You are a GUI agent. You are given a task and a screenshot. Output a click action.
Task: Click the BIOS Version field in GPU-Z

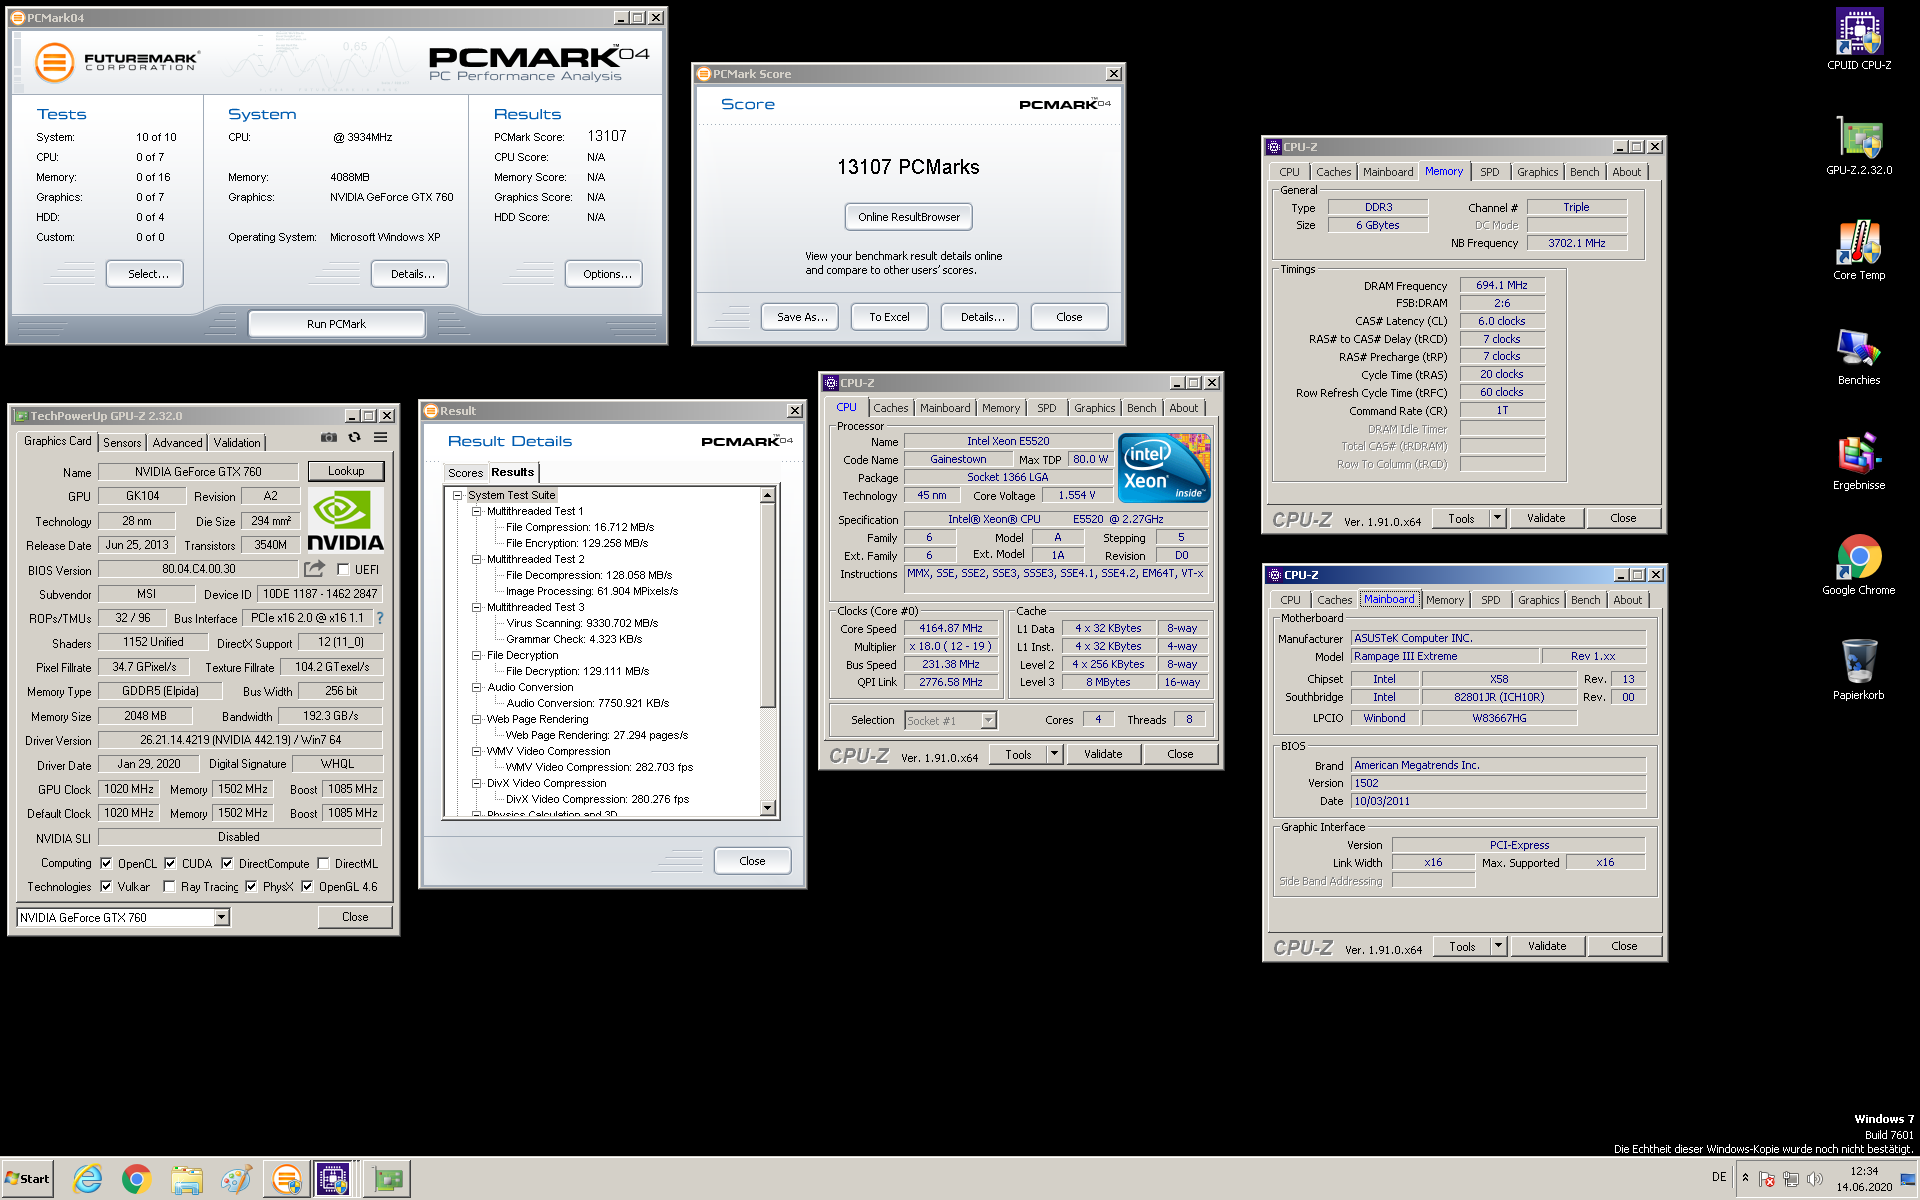coord(198,569)
